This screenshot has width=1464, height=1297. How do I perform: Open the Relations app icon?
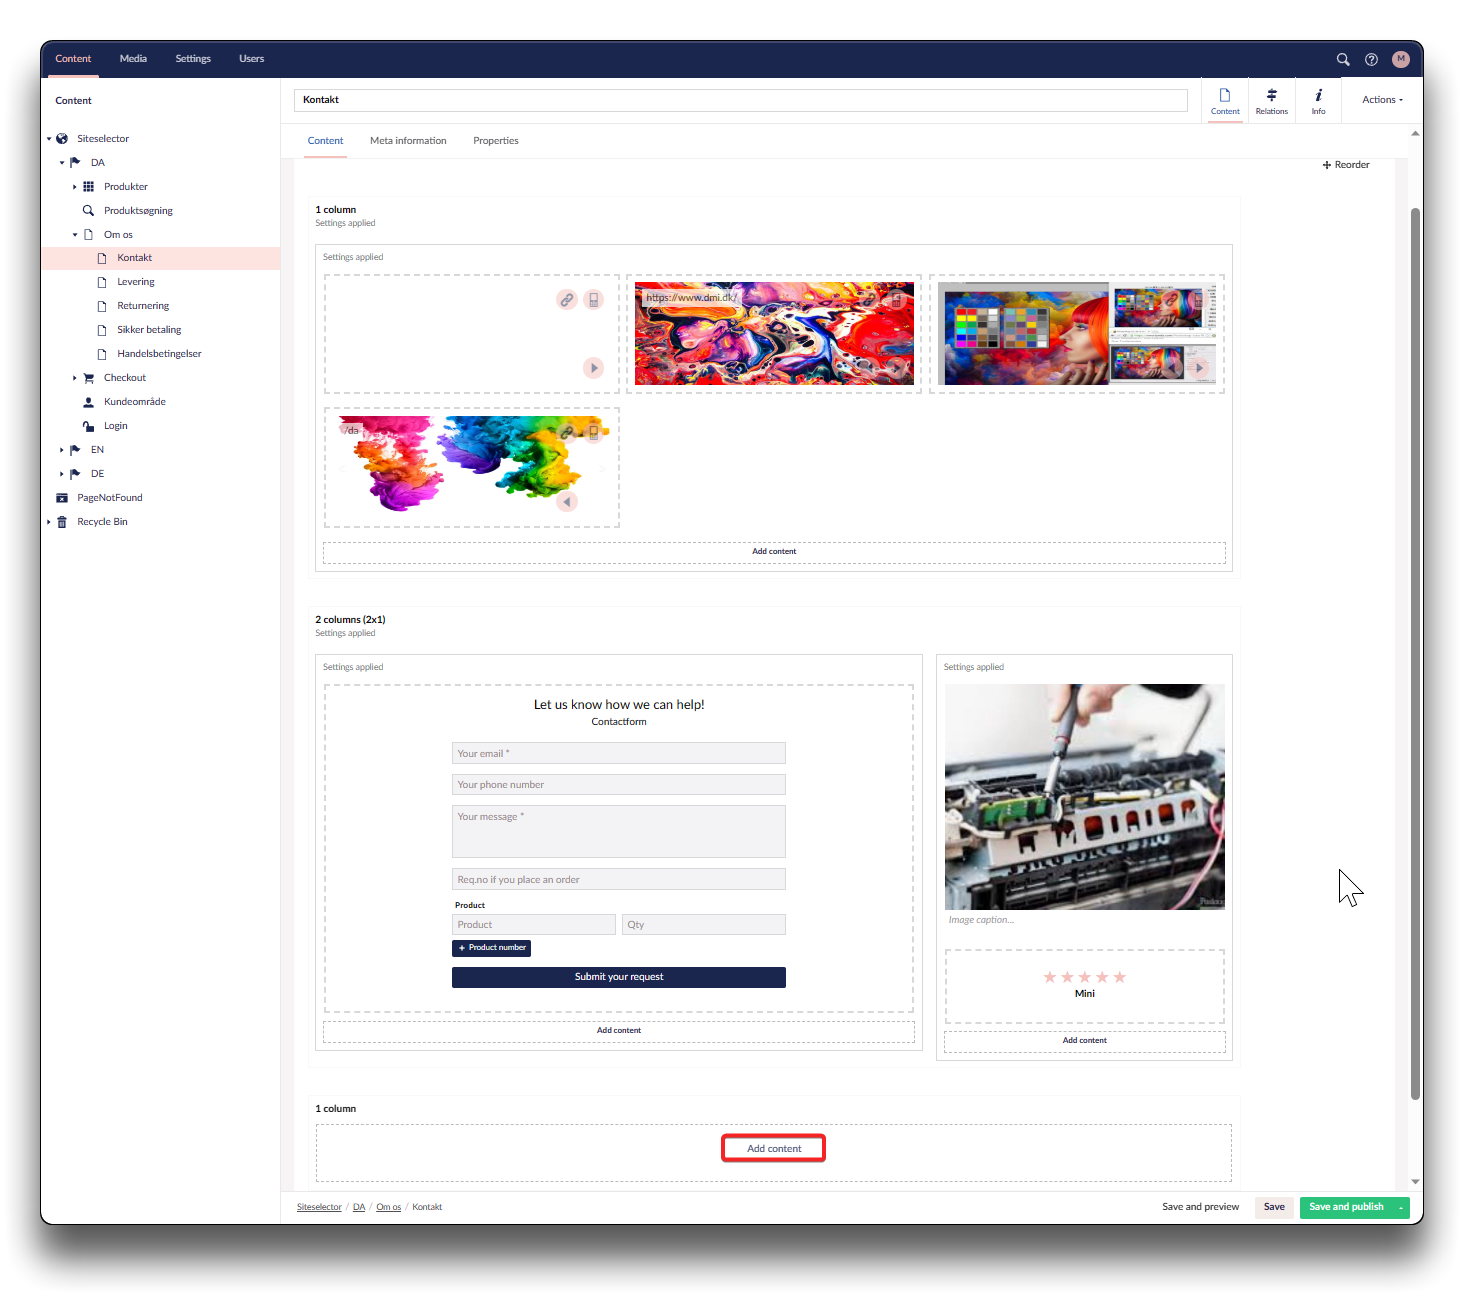tap(1271, 101)
